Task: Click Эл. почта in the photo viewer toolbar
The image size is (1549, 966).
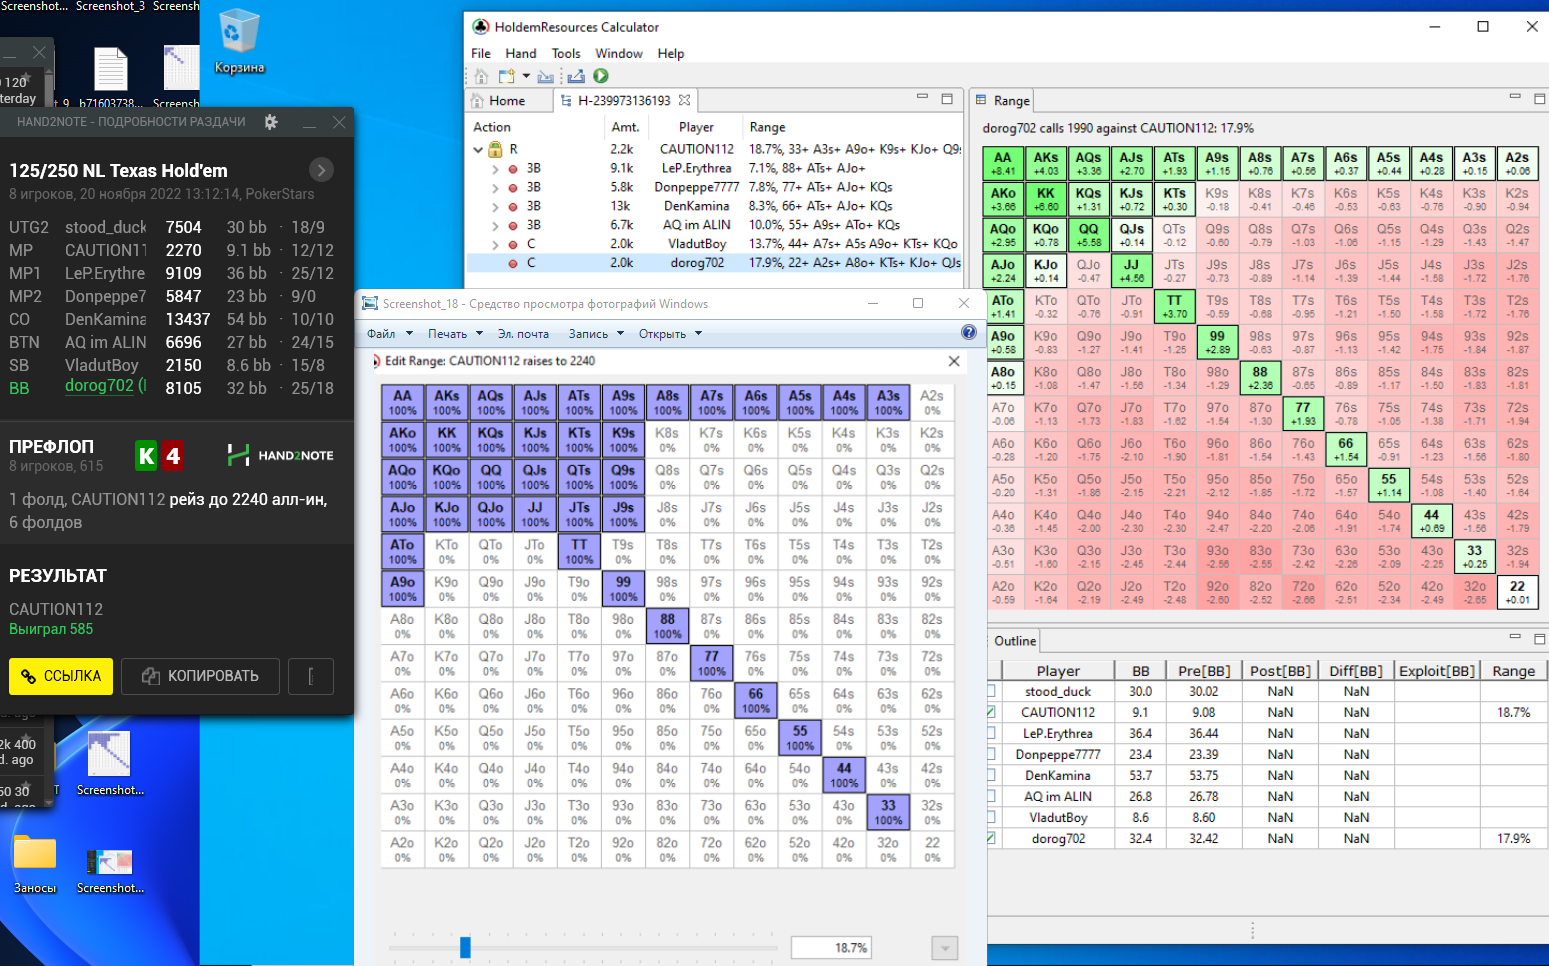Action: point(523,334)
